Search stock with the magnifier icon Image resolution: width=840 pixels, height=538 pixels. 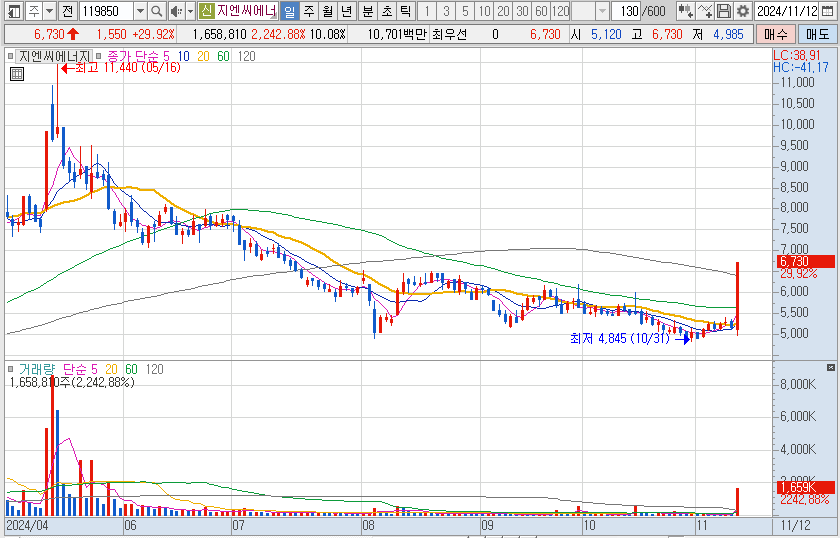pos(156,11)
